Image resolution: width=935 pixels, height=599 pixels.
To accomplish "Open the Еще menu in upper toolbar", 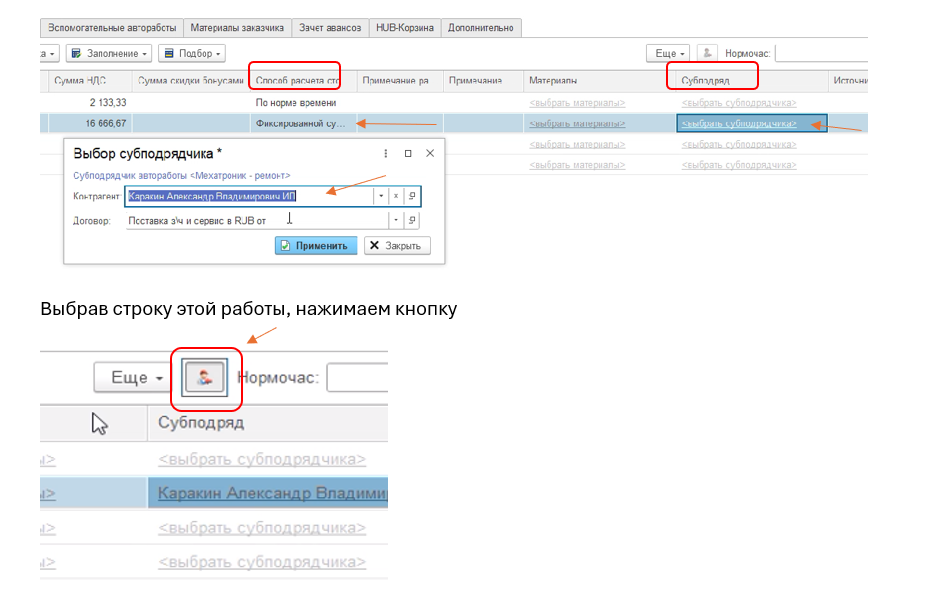I will (667, 53).
